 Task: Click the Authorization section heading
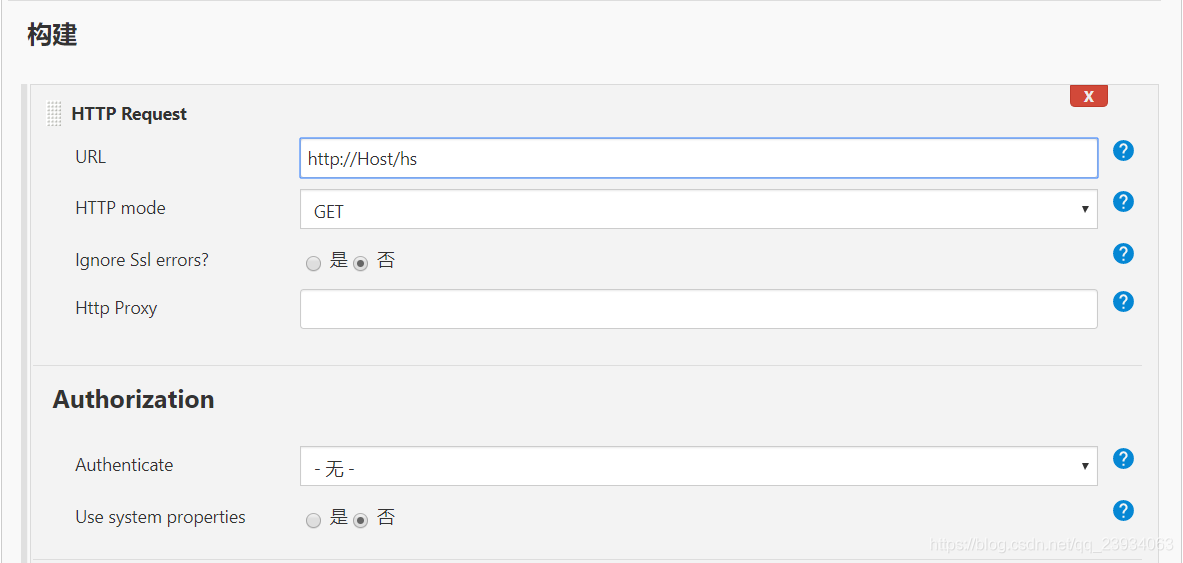(x=134, y=398)
